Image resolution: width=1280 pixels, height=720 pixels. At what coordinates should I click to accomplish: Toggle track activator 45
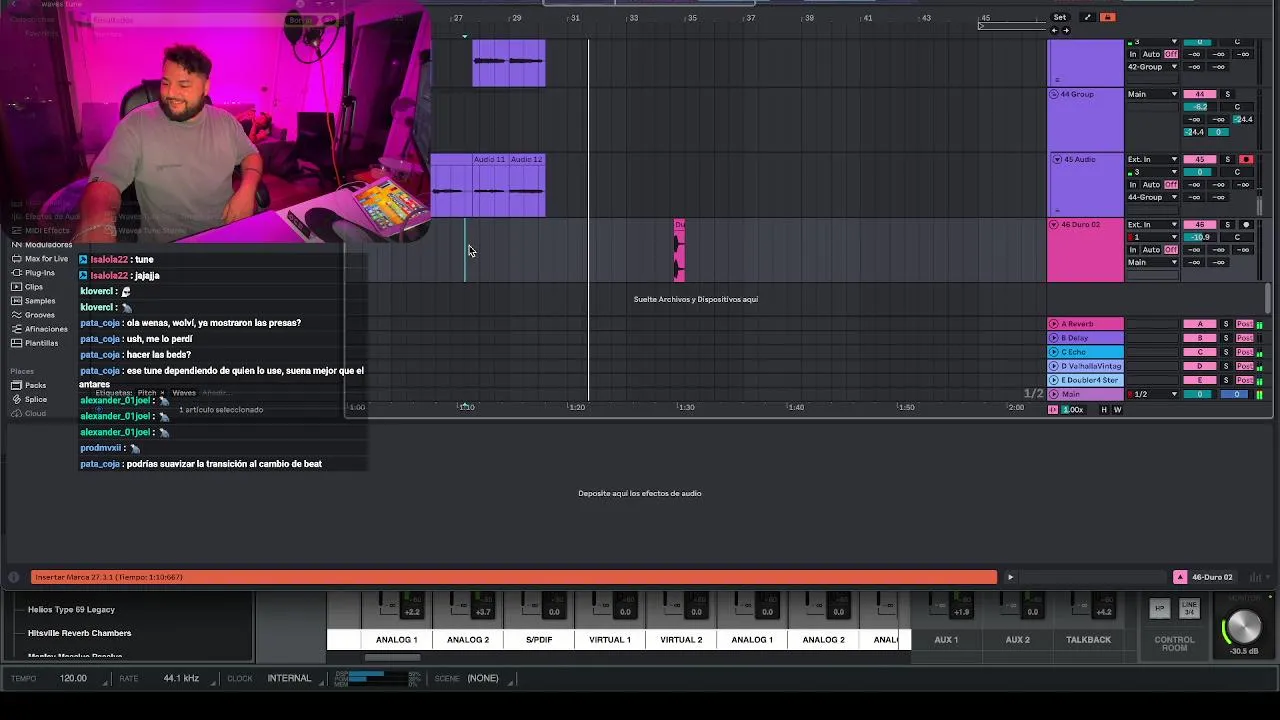click(1200, 159)
